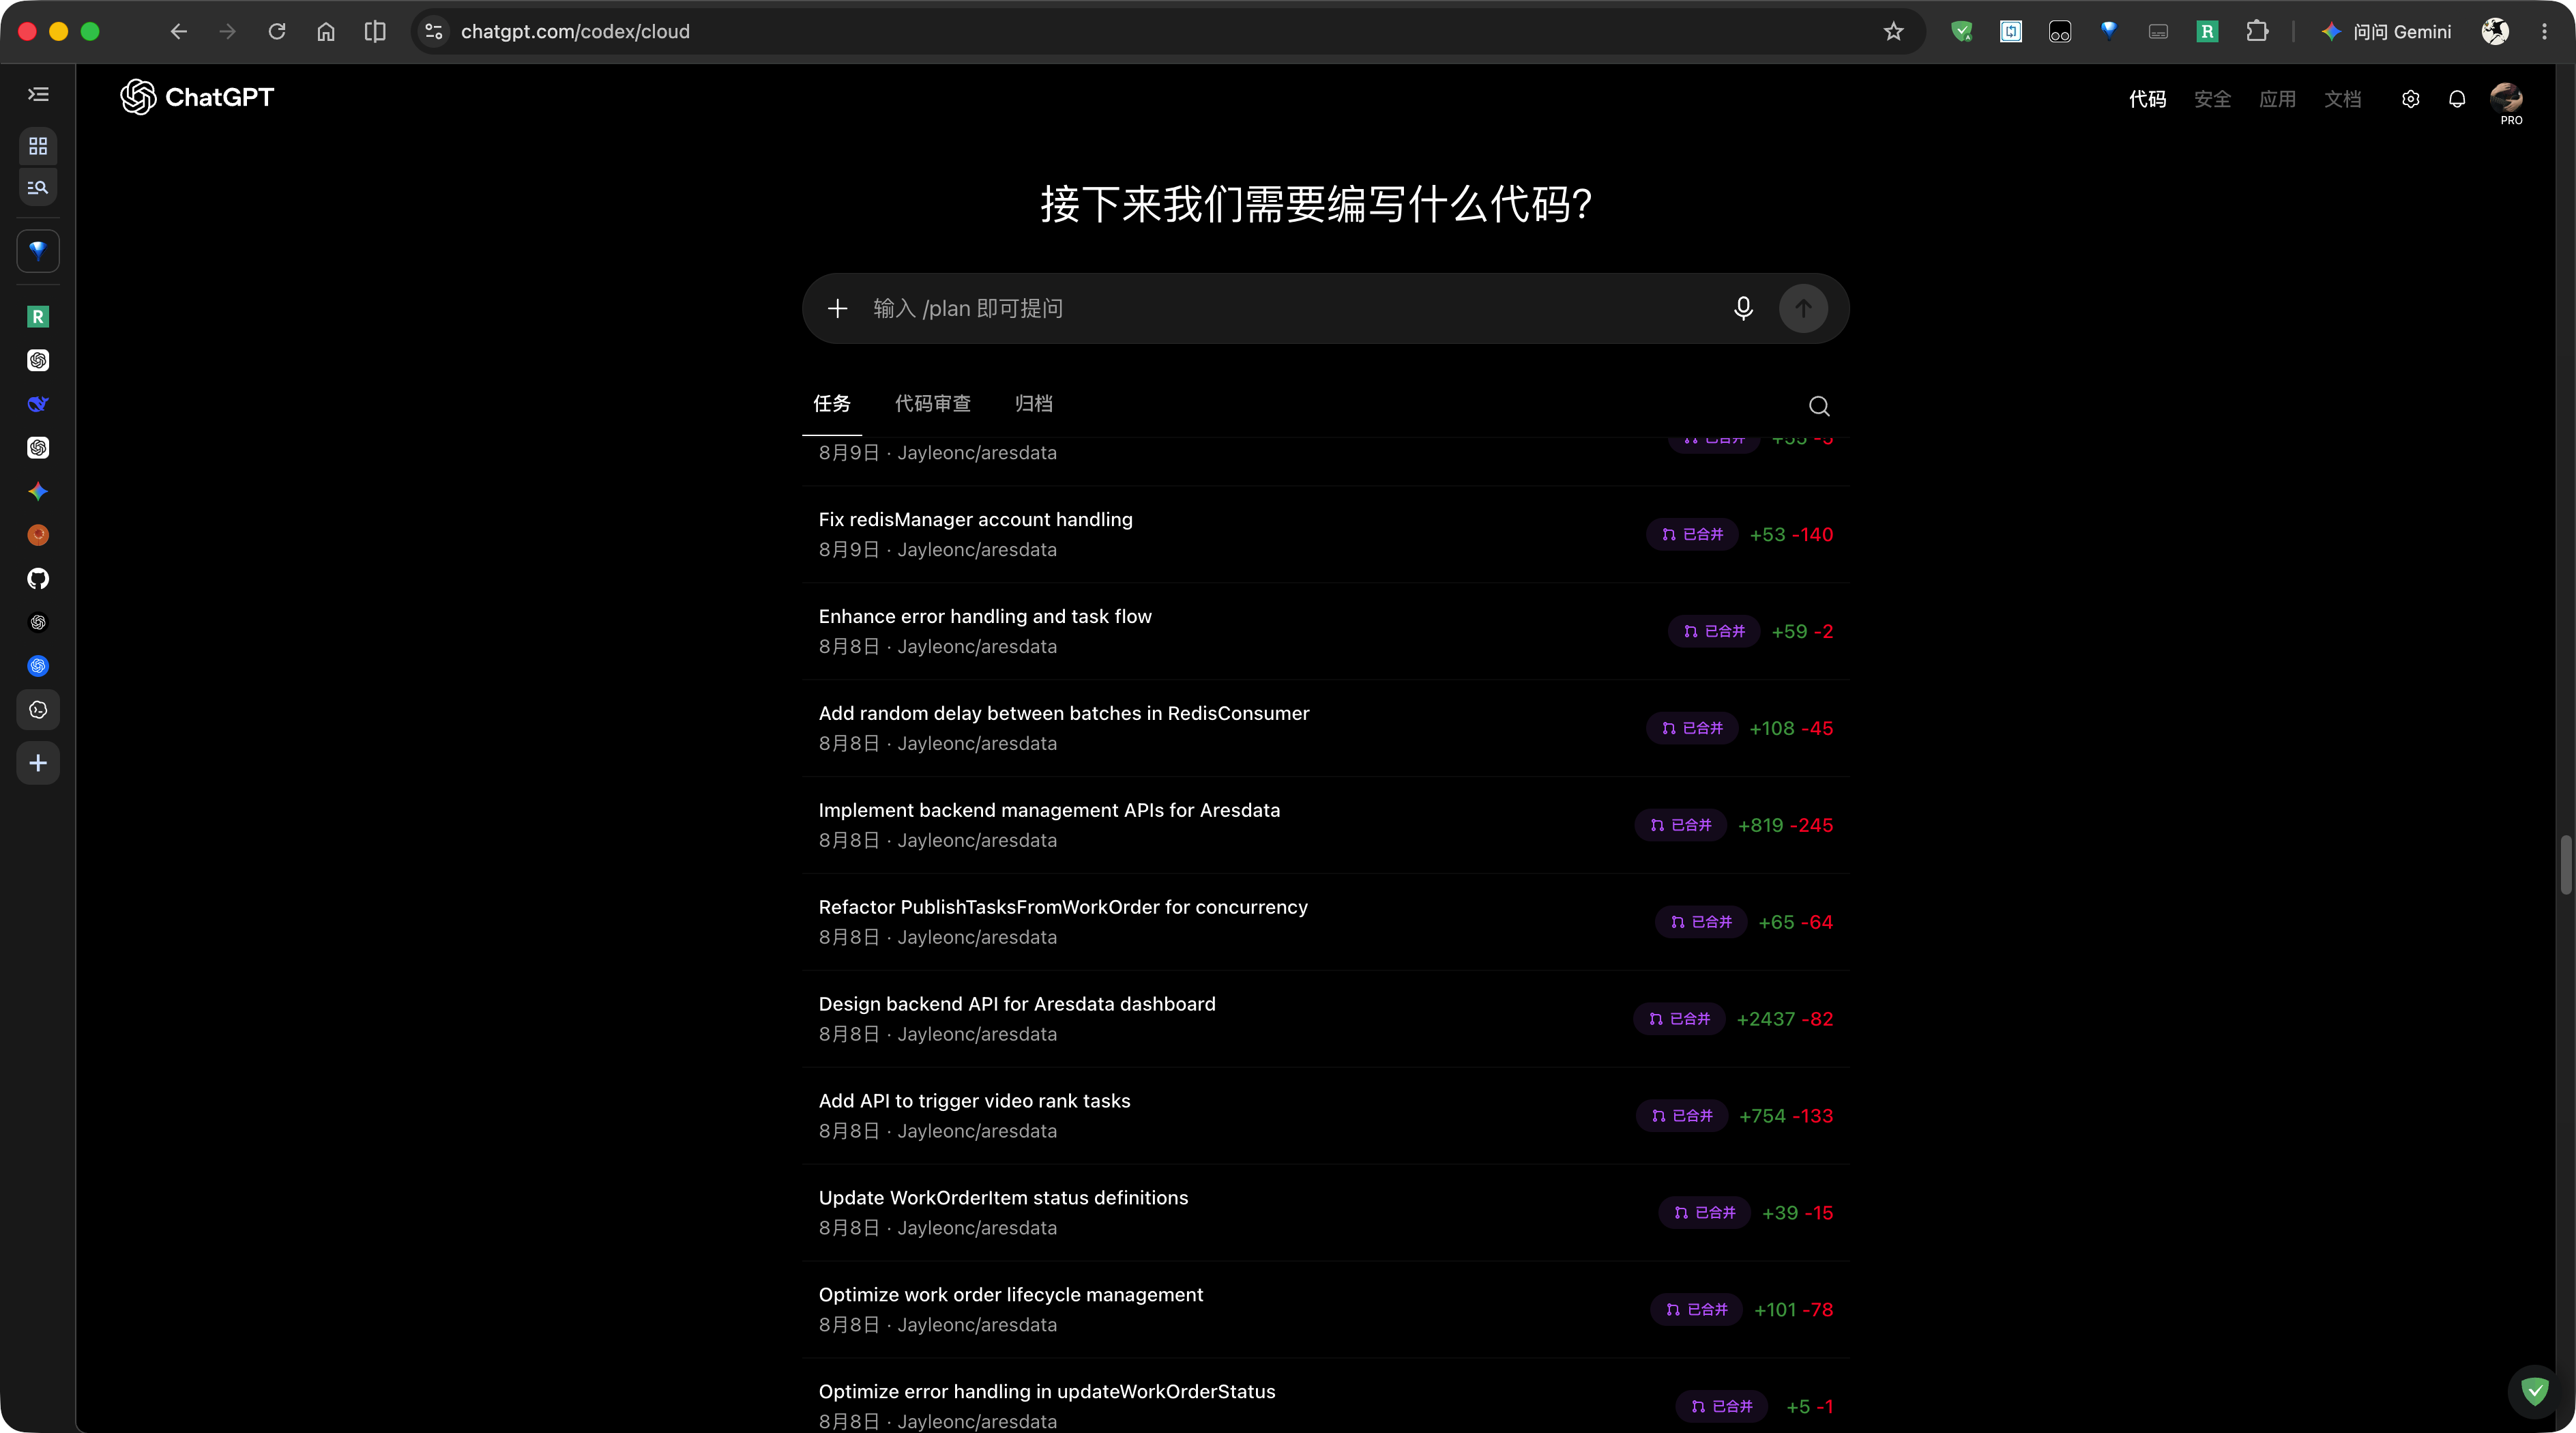
Task: Open task Design backend API for Aresdata dashboard
Action: coord(1326,1019)
